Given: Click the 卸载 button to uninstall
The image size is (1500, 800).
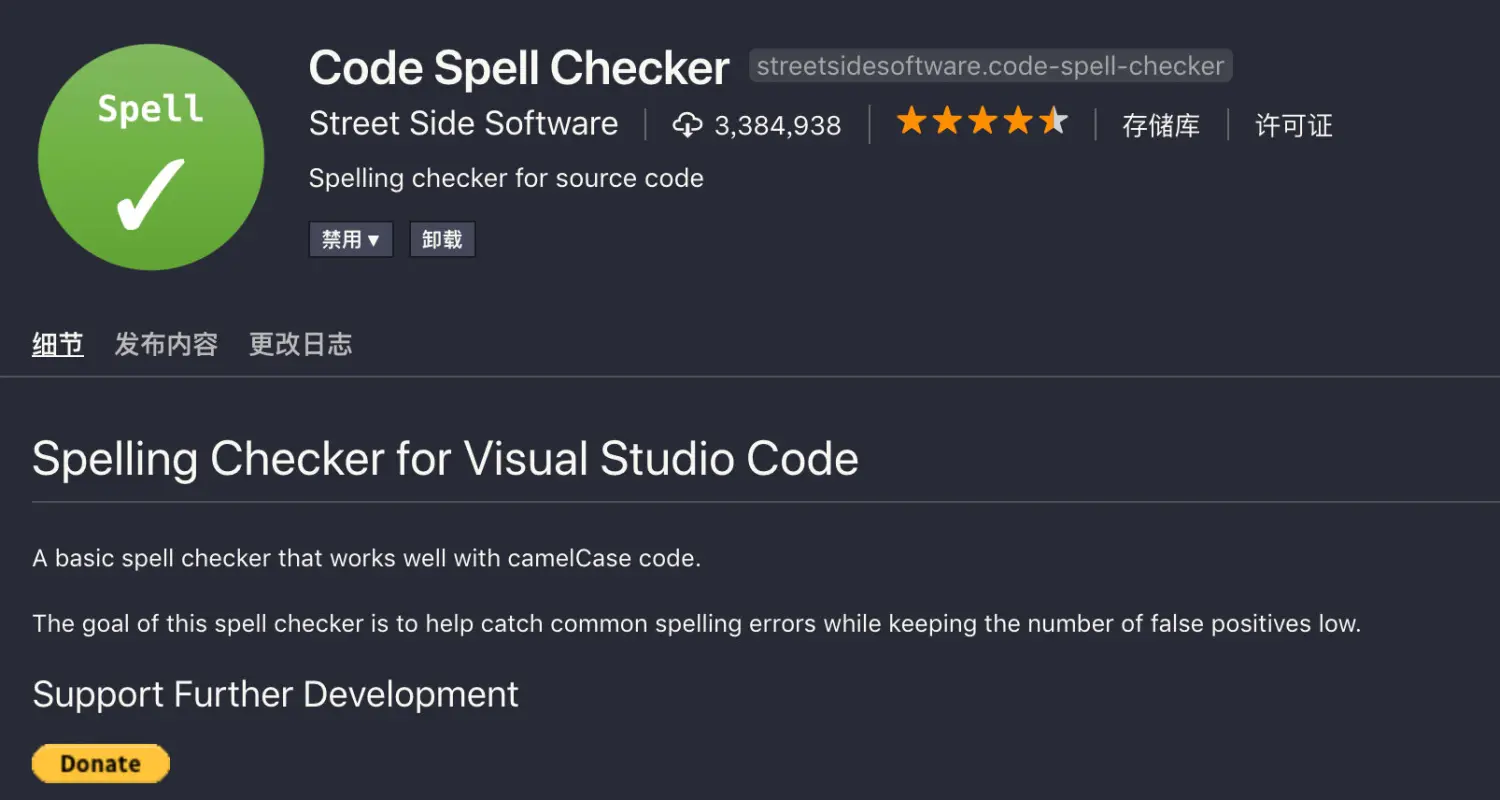Looking at the screenshot, I should click(x=442, y=239).
